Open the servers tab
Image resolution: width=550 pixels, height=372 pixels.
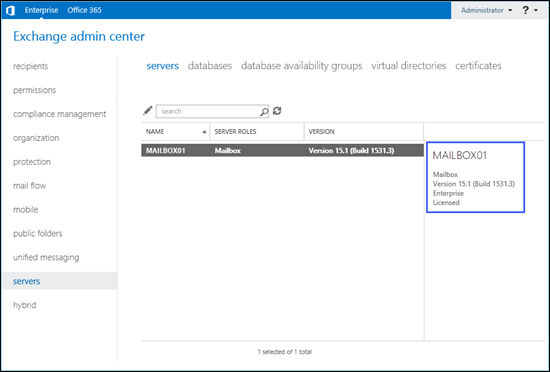pos(162,66)
